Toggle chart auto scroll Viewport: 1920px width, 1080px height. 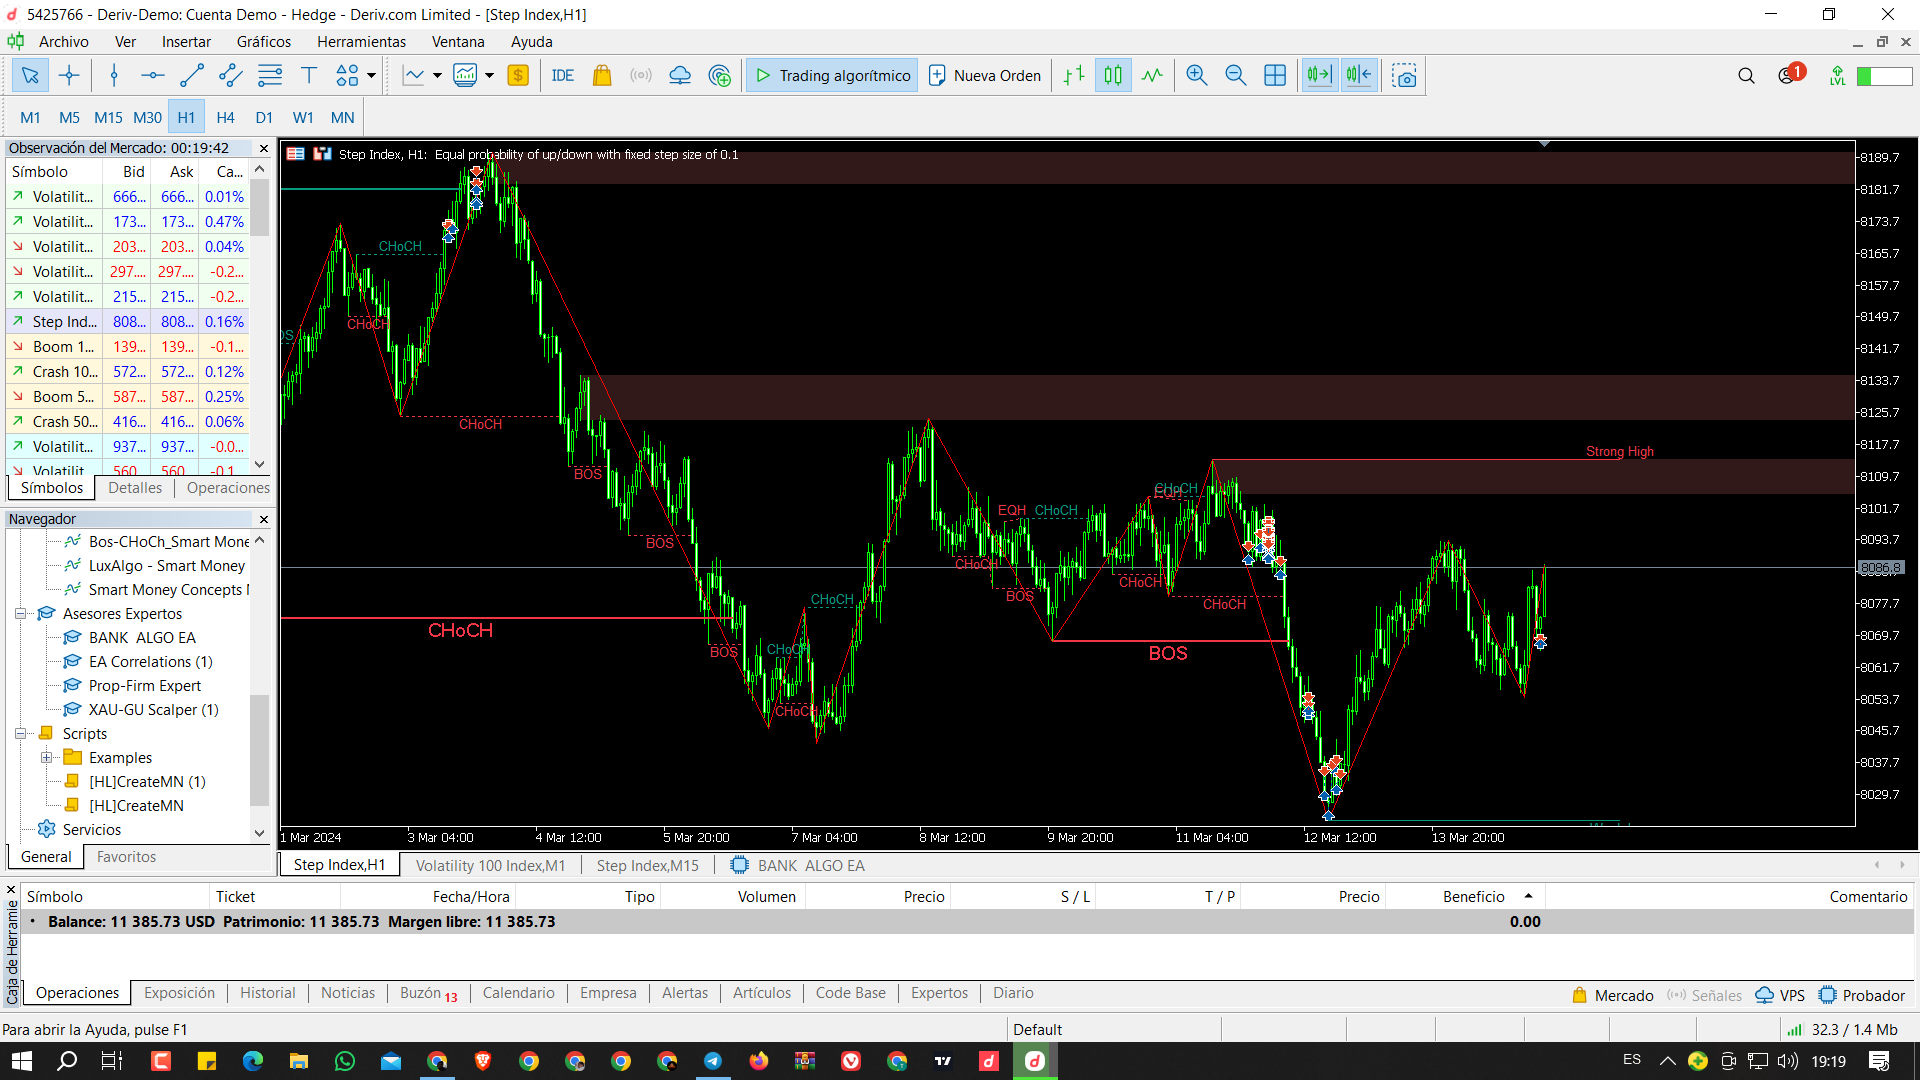[x=1319, y=76]
